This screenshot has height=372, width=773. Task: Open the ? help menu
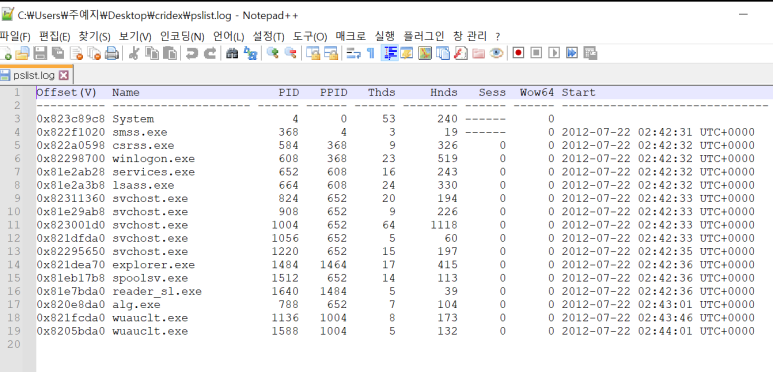click(x=497, y=36)
